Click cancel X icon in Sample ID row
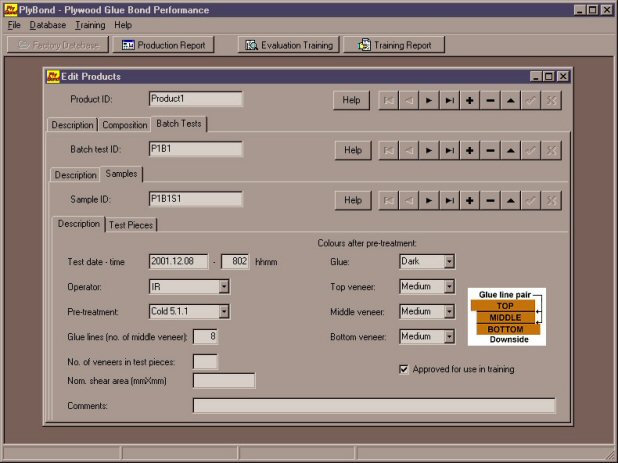 [551, 201]
